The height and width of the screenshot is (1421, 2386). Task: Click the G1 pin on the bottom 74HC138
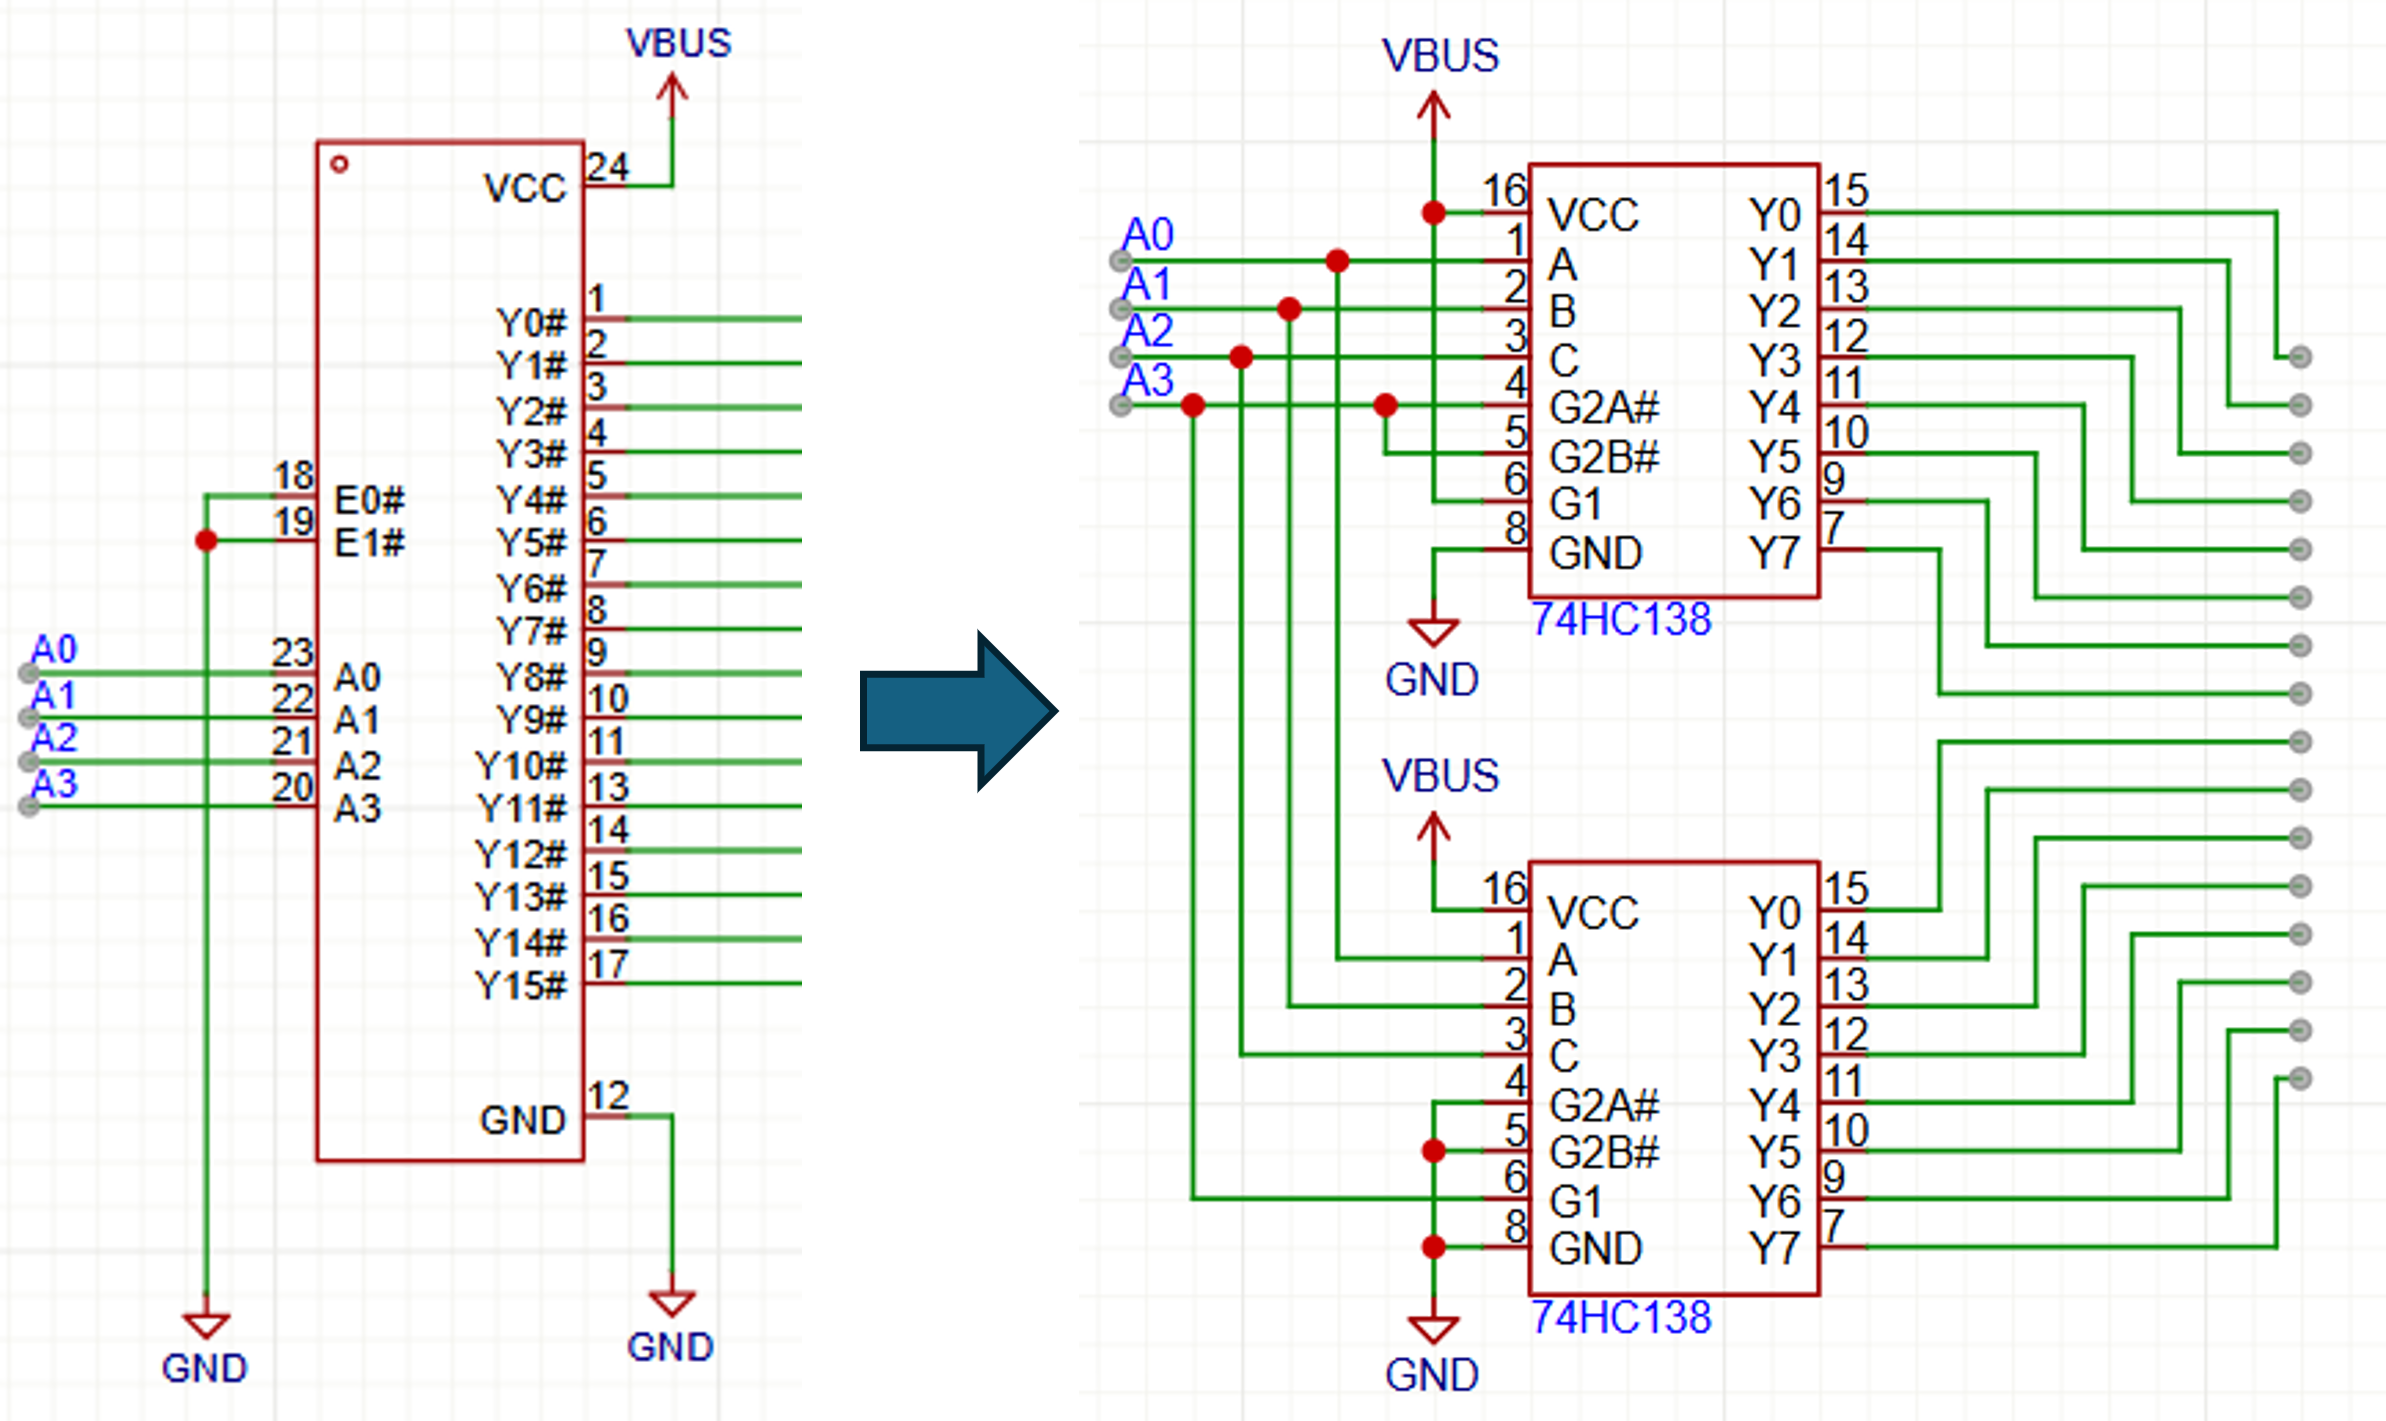pyautogui.click(x=1575, y=1201)
